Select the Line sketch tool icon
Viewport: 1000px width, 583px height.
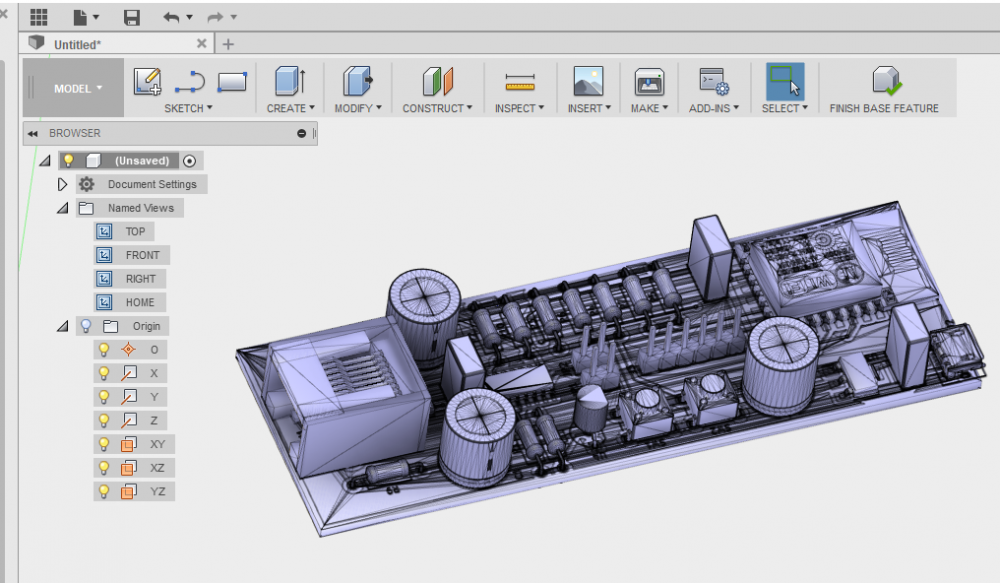pos(189,82)
